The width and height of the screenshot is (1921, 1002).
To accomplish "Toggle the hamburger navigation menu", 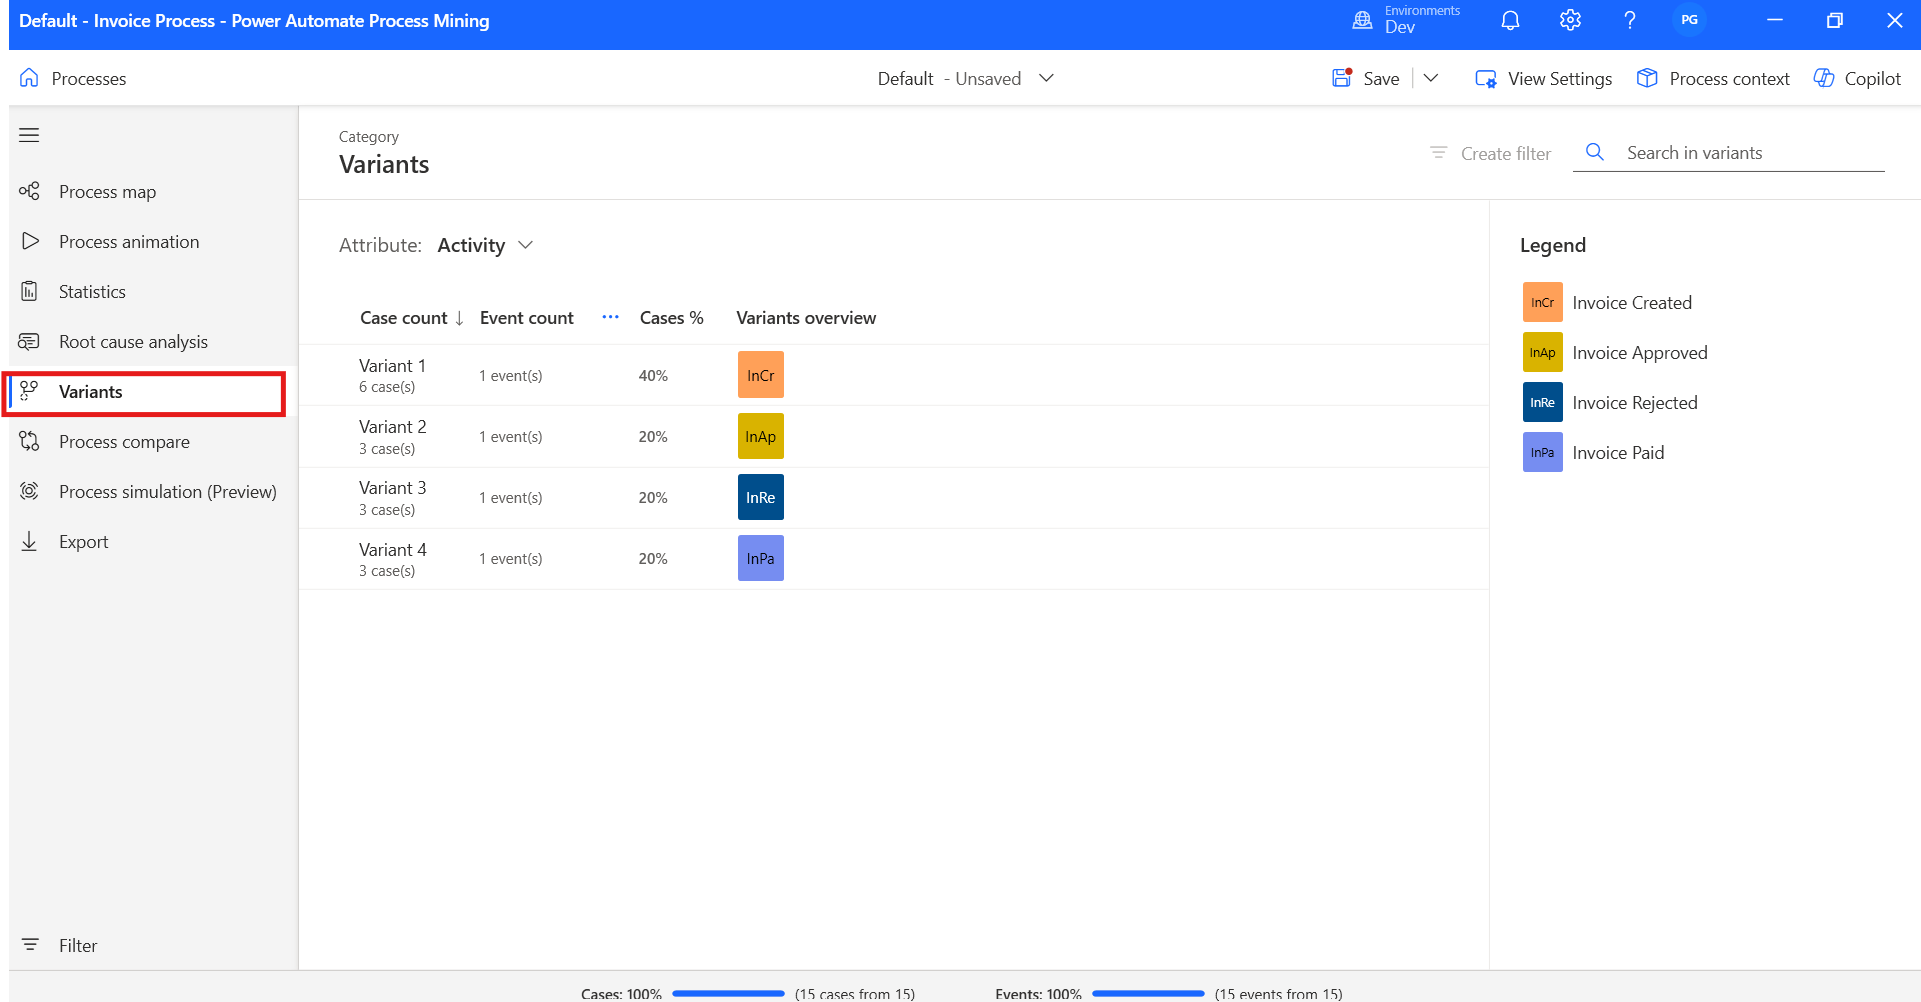I will coord(29,135).
